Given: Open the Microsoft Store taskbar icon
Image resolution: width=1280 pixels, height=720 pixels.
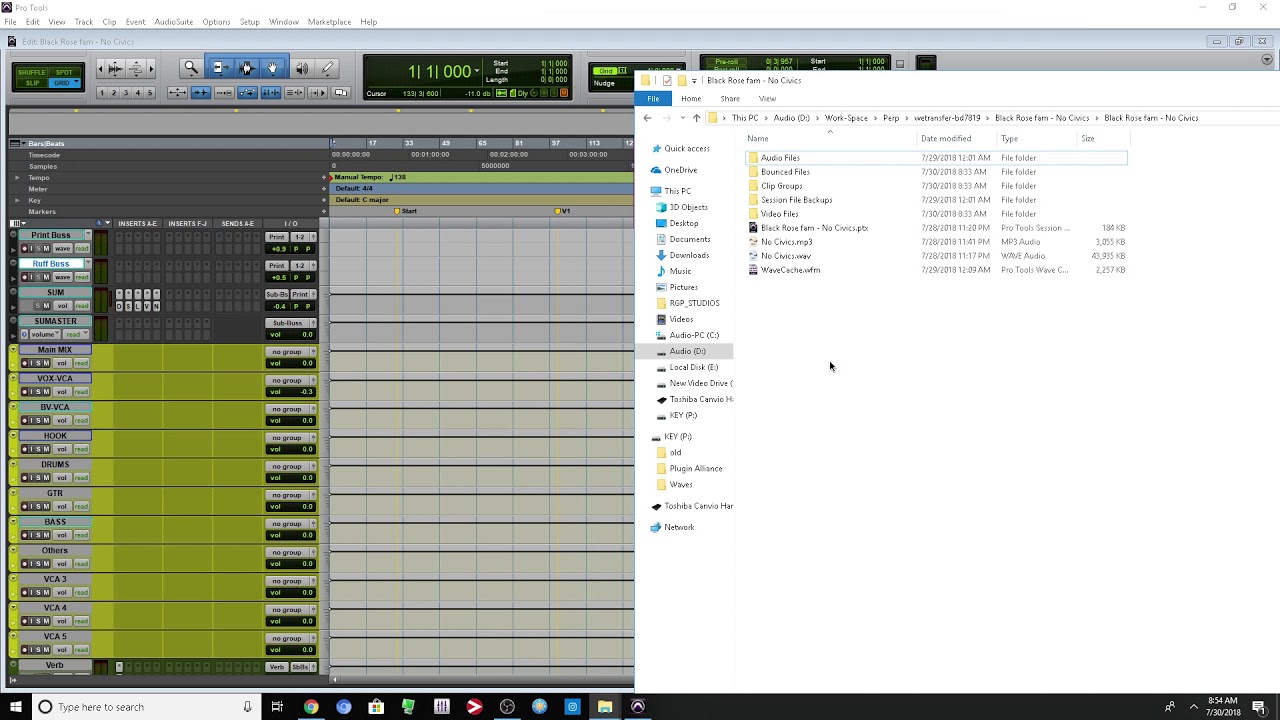Looking at the screenshot, I should coord(376,707).
